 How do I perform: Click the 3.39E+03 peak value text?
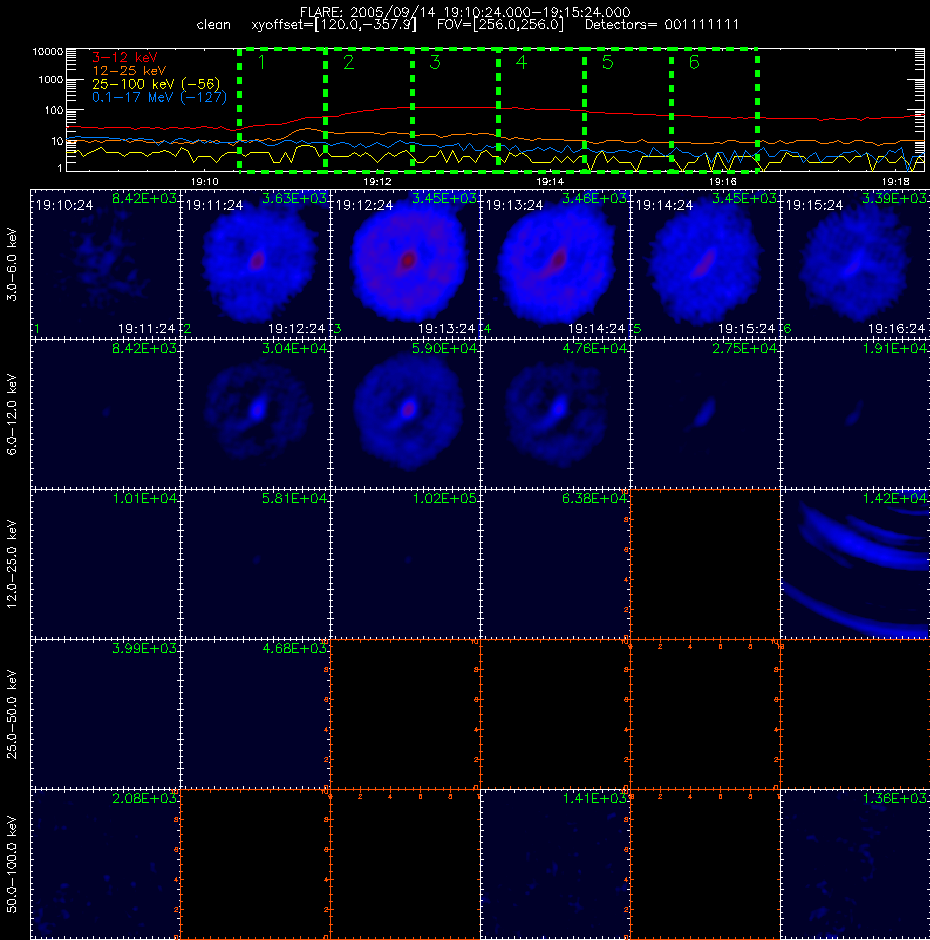895,198
